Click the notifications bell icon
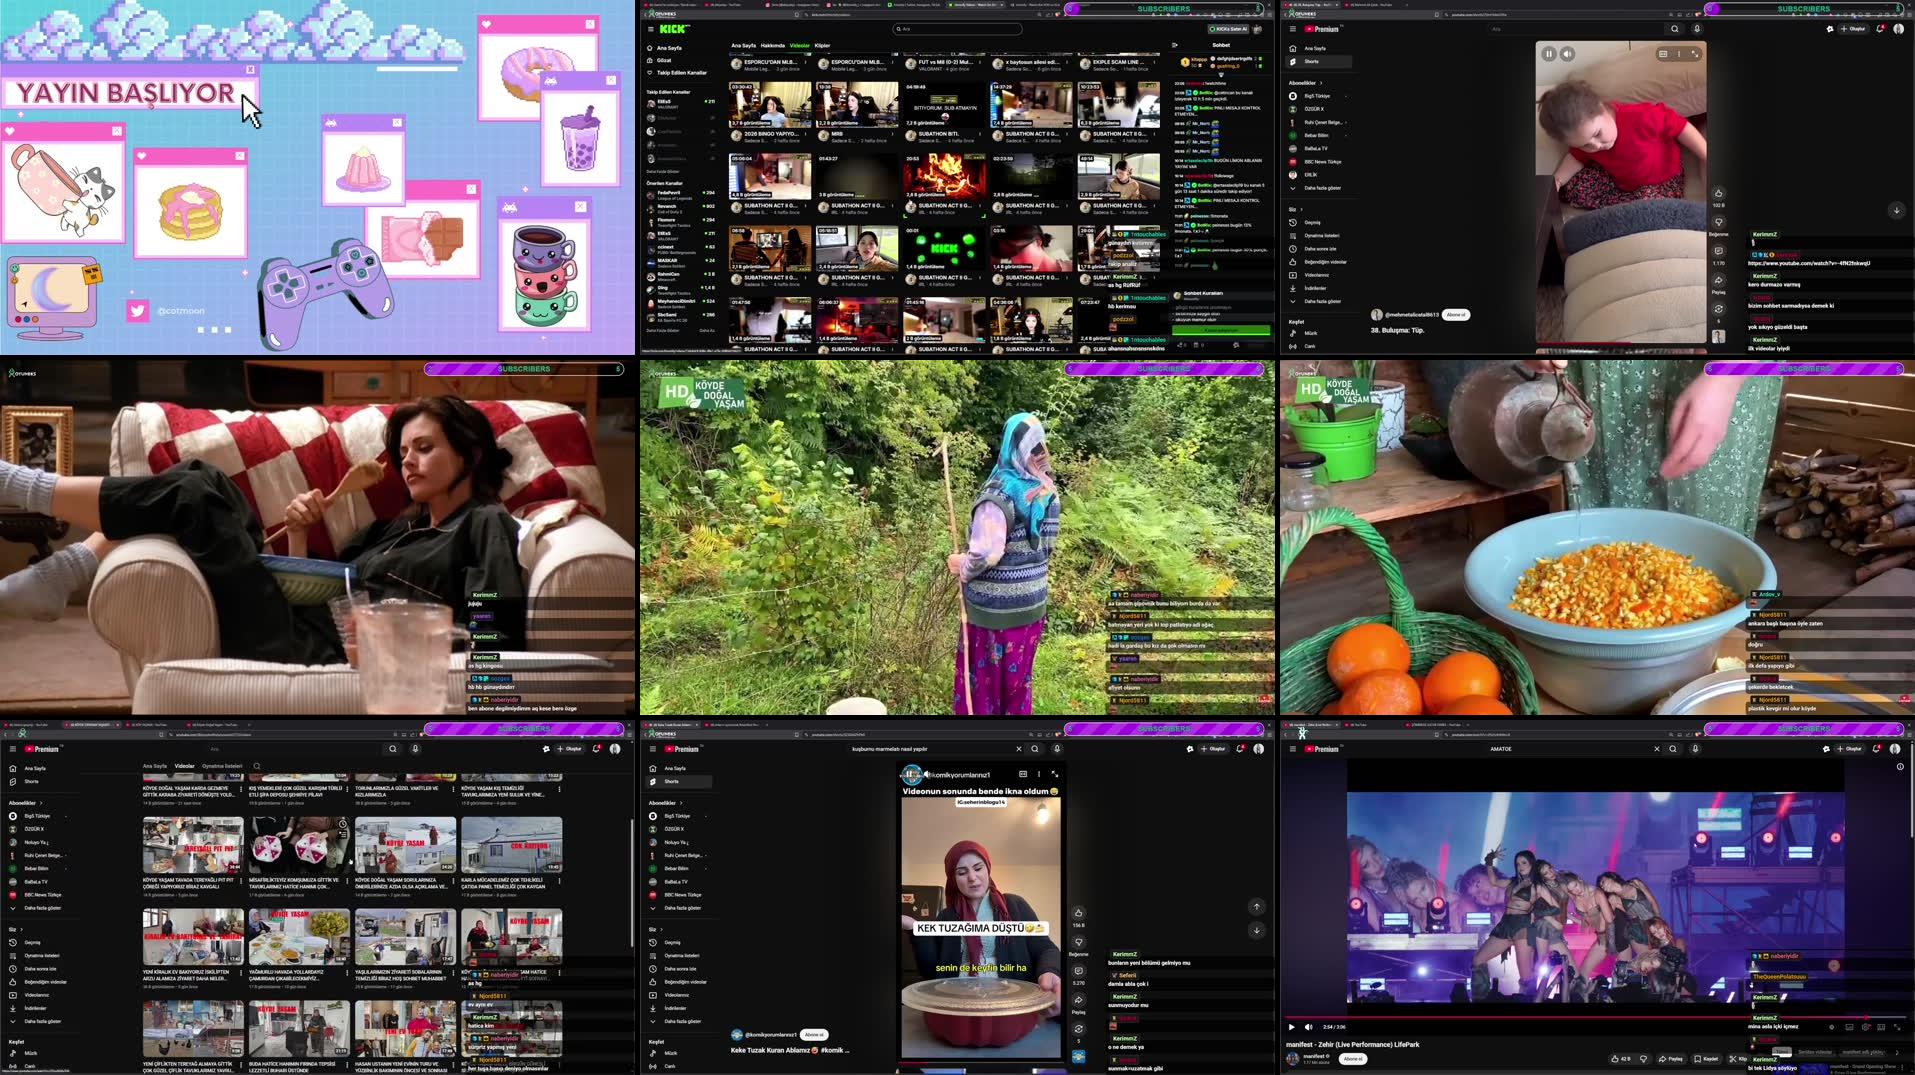 coord(1240,749)
